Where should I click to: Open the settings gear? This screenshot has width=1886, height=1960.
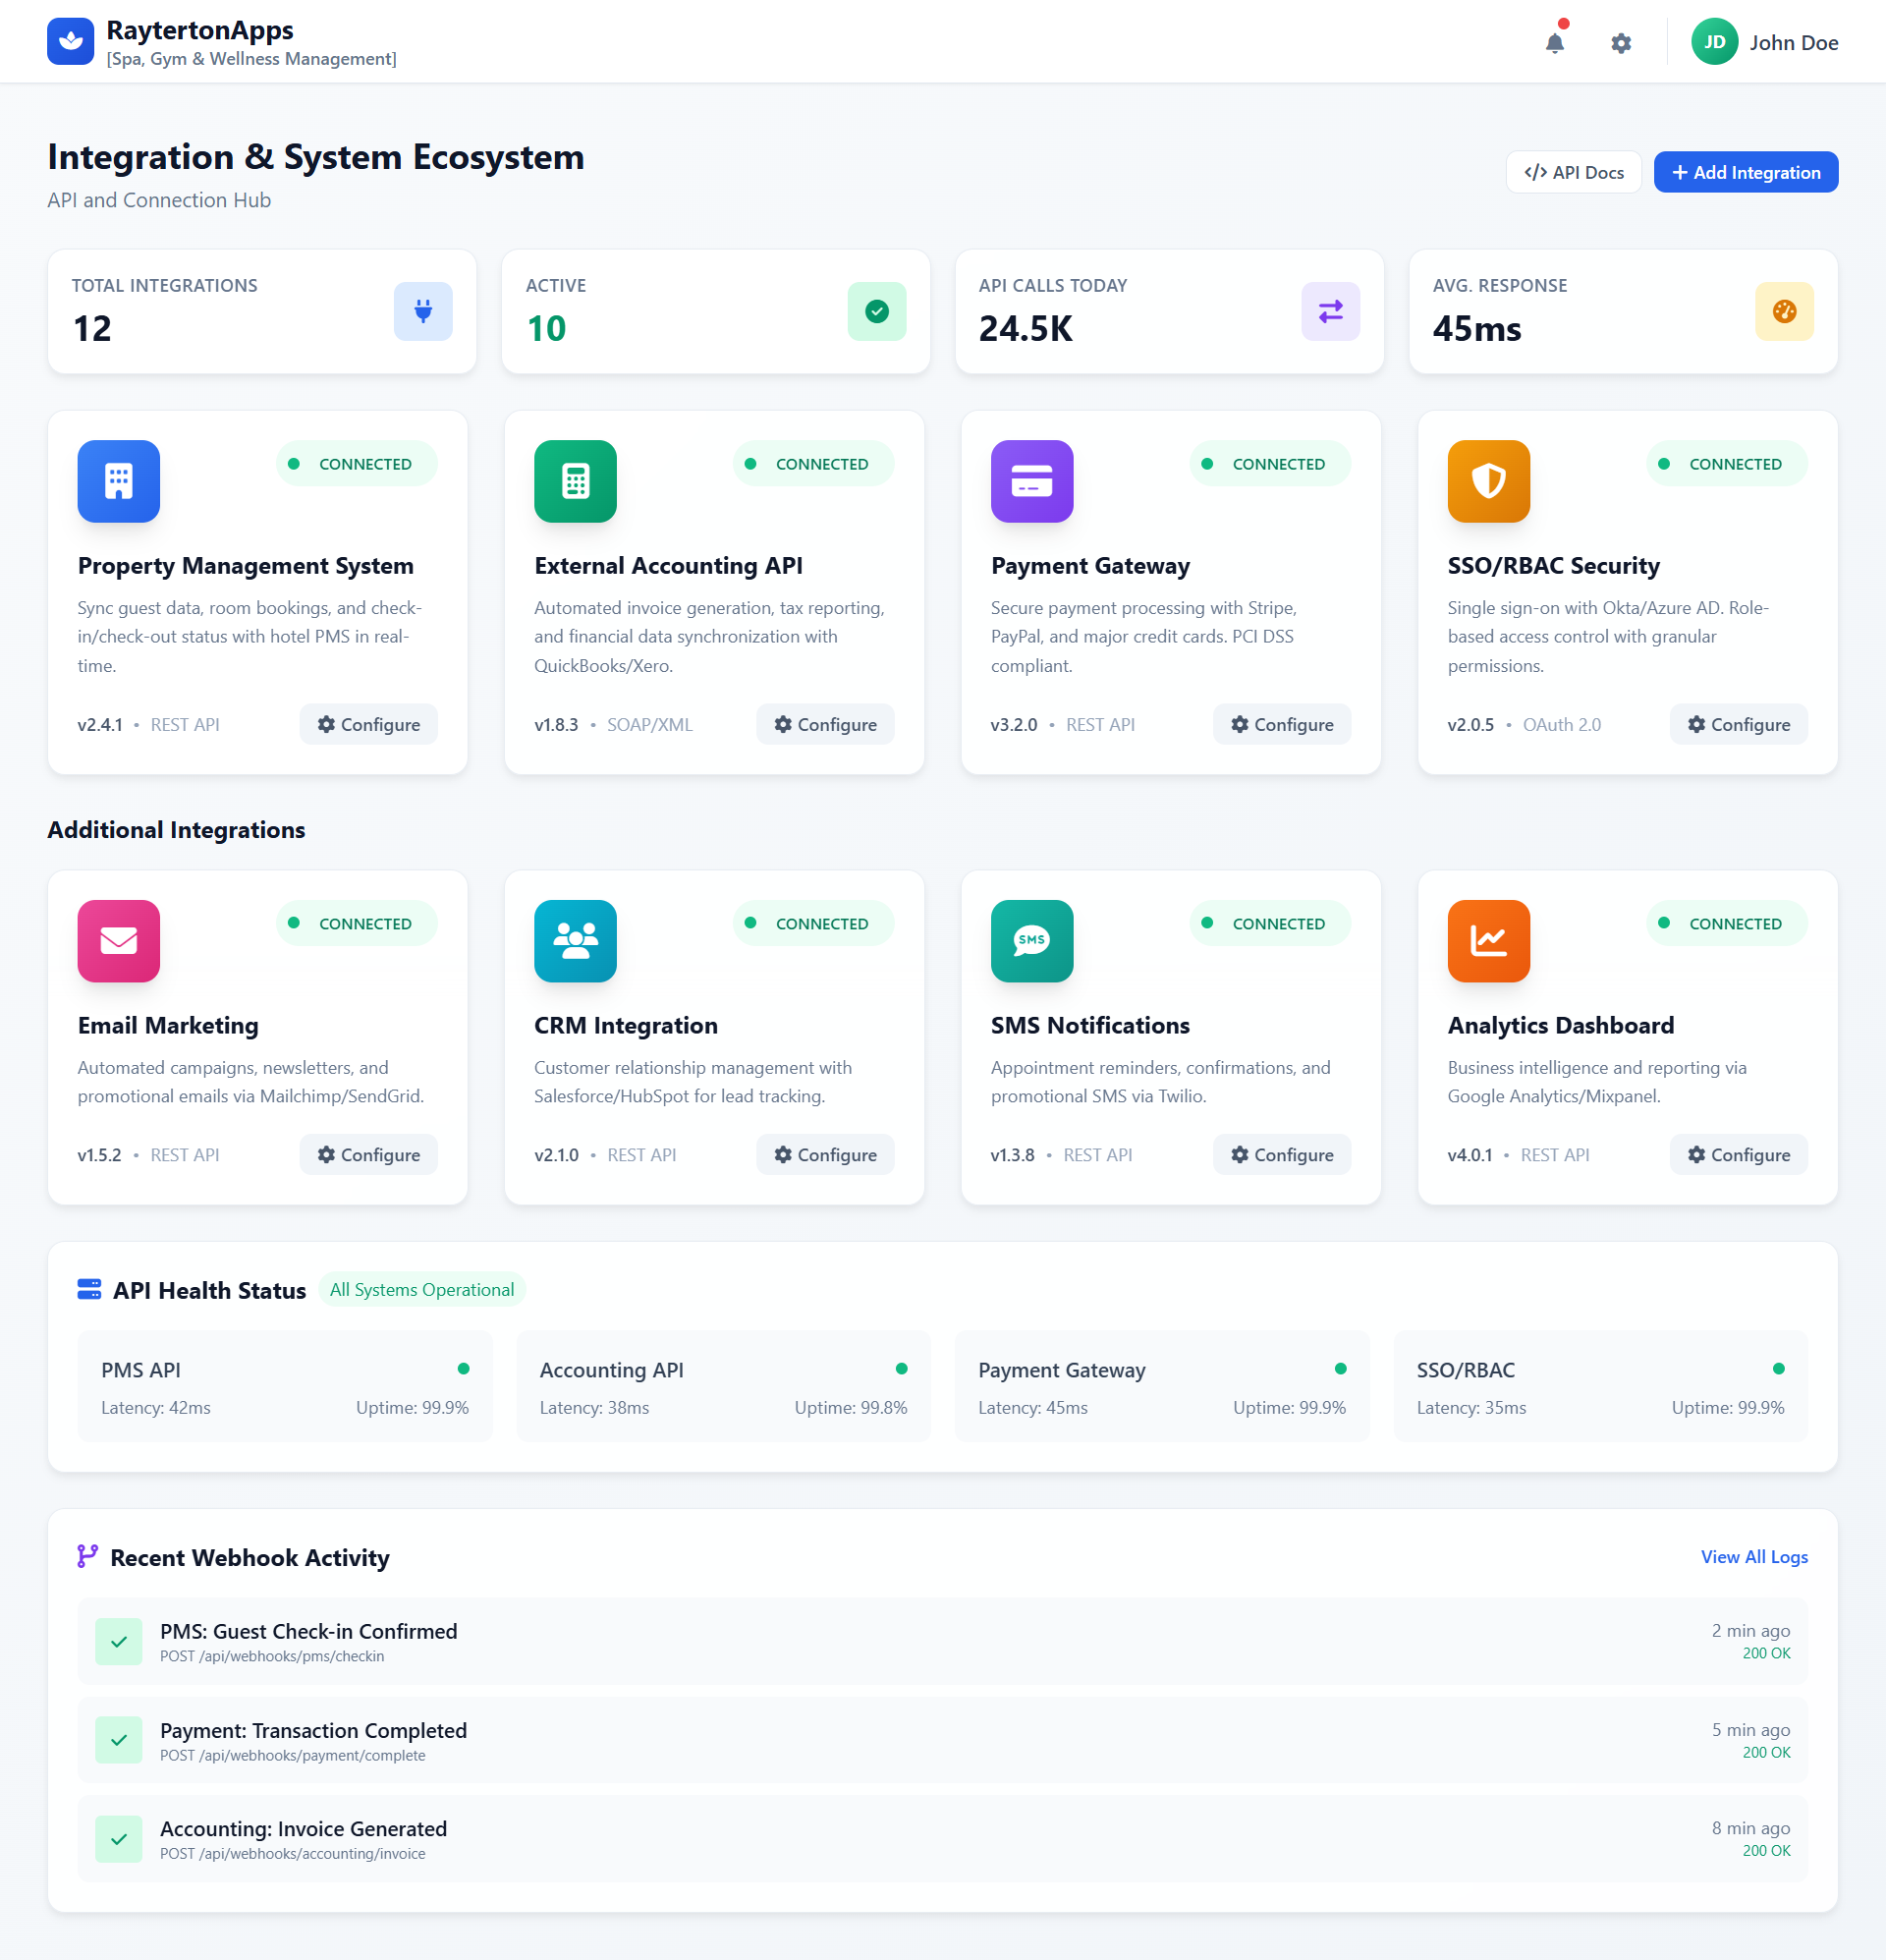tap(1621, 43)
